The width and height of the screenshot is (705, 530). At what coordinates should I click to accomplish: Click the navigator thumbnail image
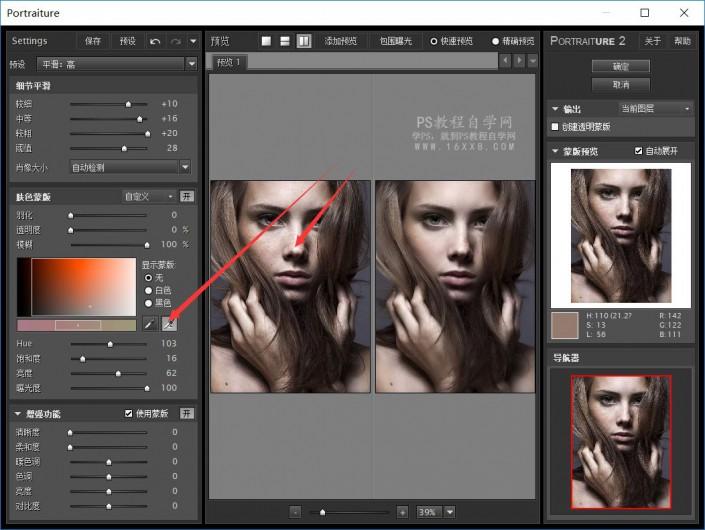[619, 441]
